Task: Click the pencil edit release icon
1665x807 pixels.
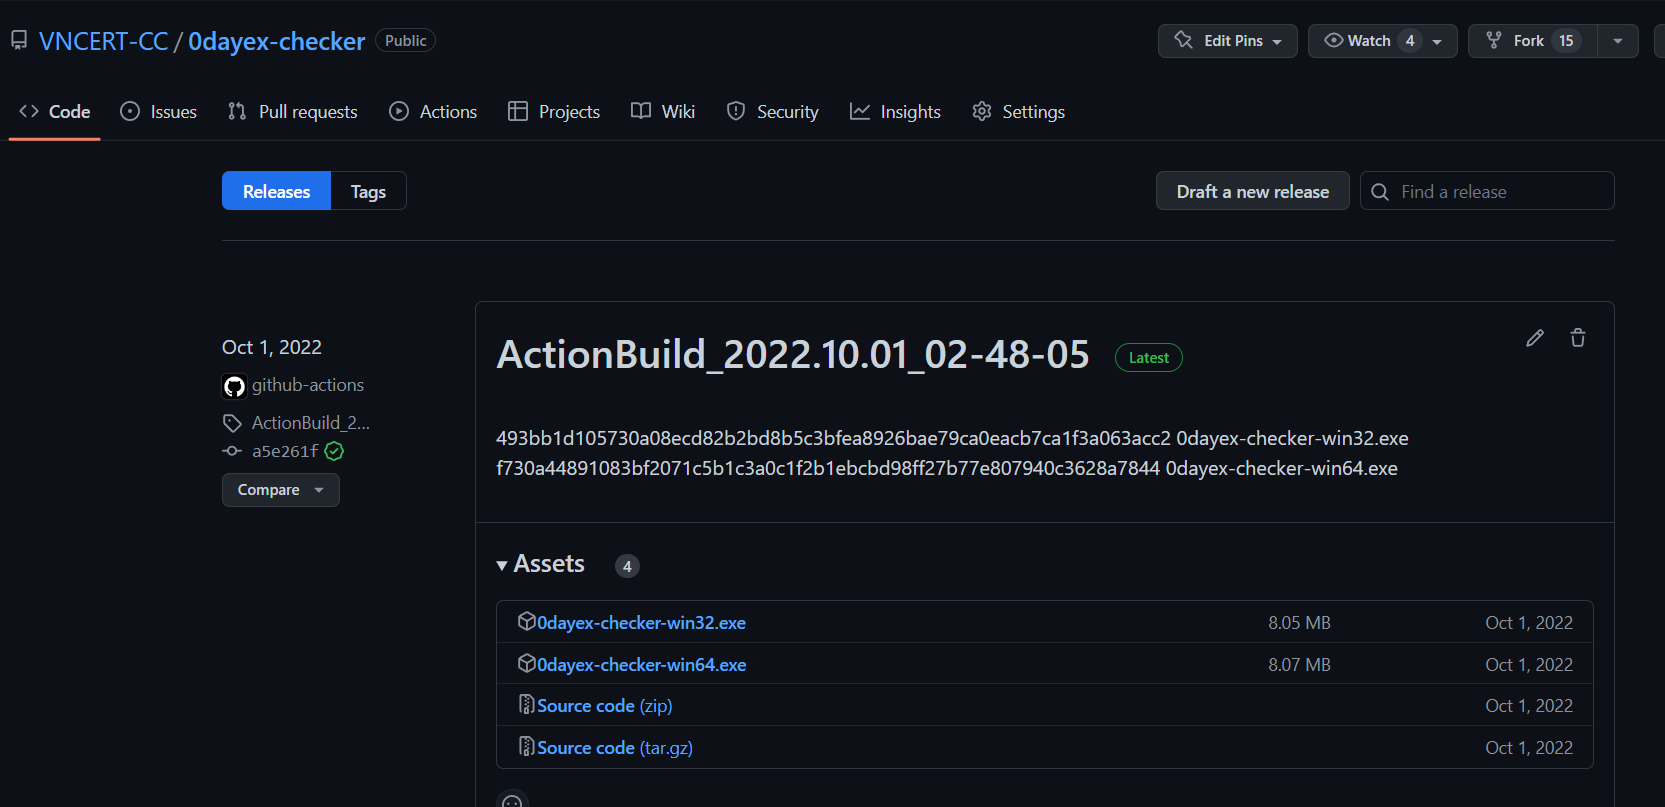Action: tap(1535, 338)
